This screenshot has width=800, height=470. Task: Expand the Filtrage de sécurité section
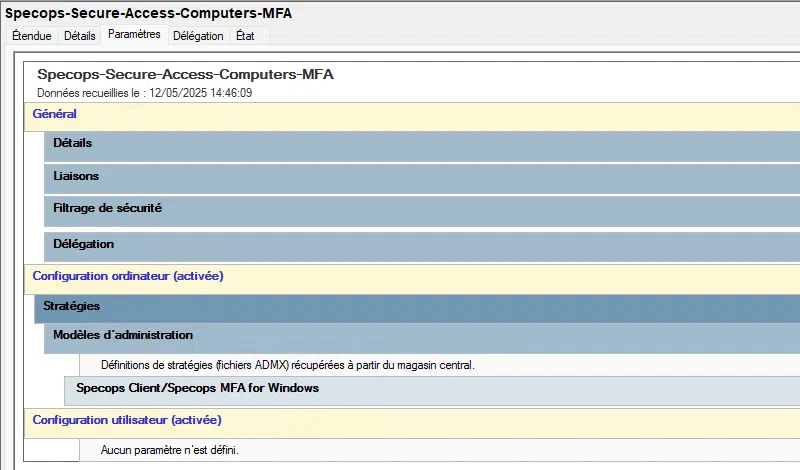pos(108,209)
